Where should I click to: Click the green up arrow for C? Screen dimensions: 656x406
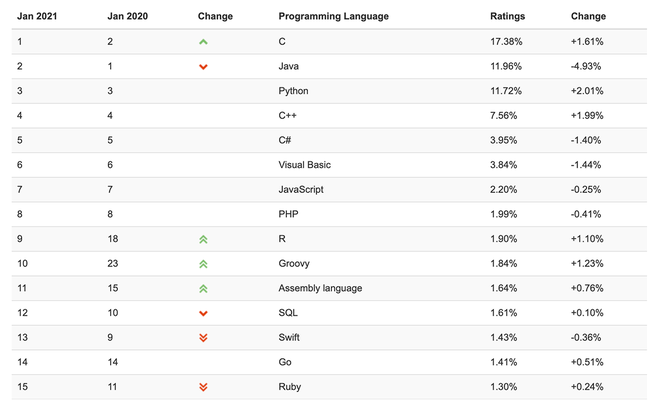point(203,42)
